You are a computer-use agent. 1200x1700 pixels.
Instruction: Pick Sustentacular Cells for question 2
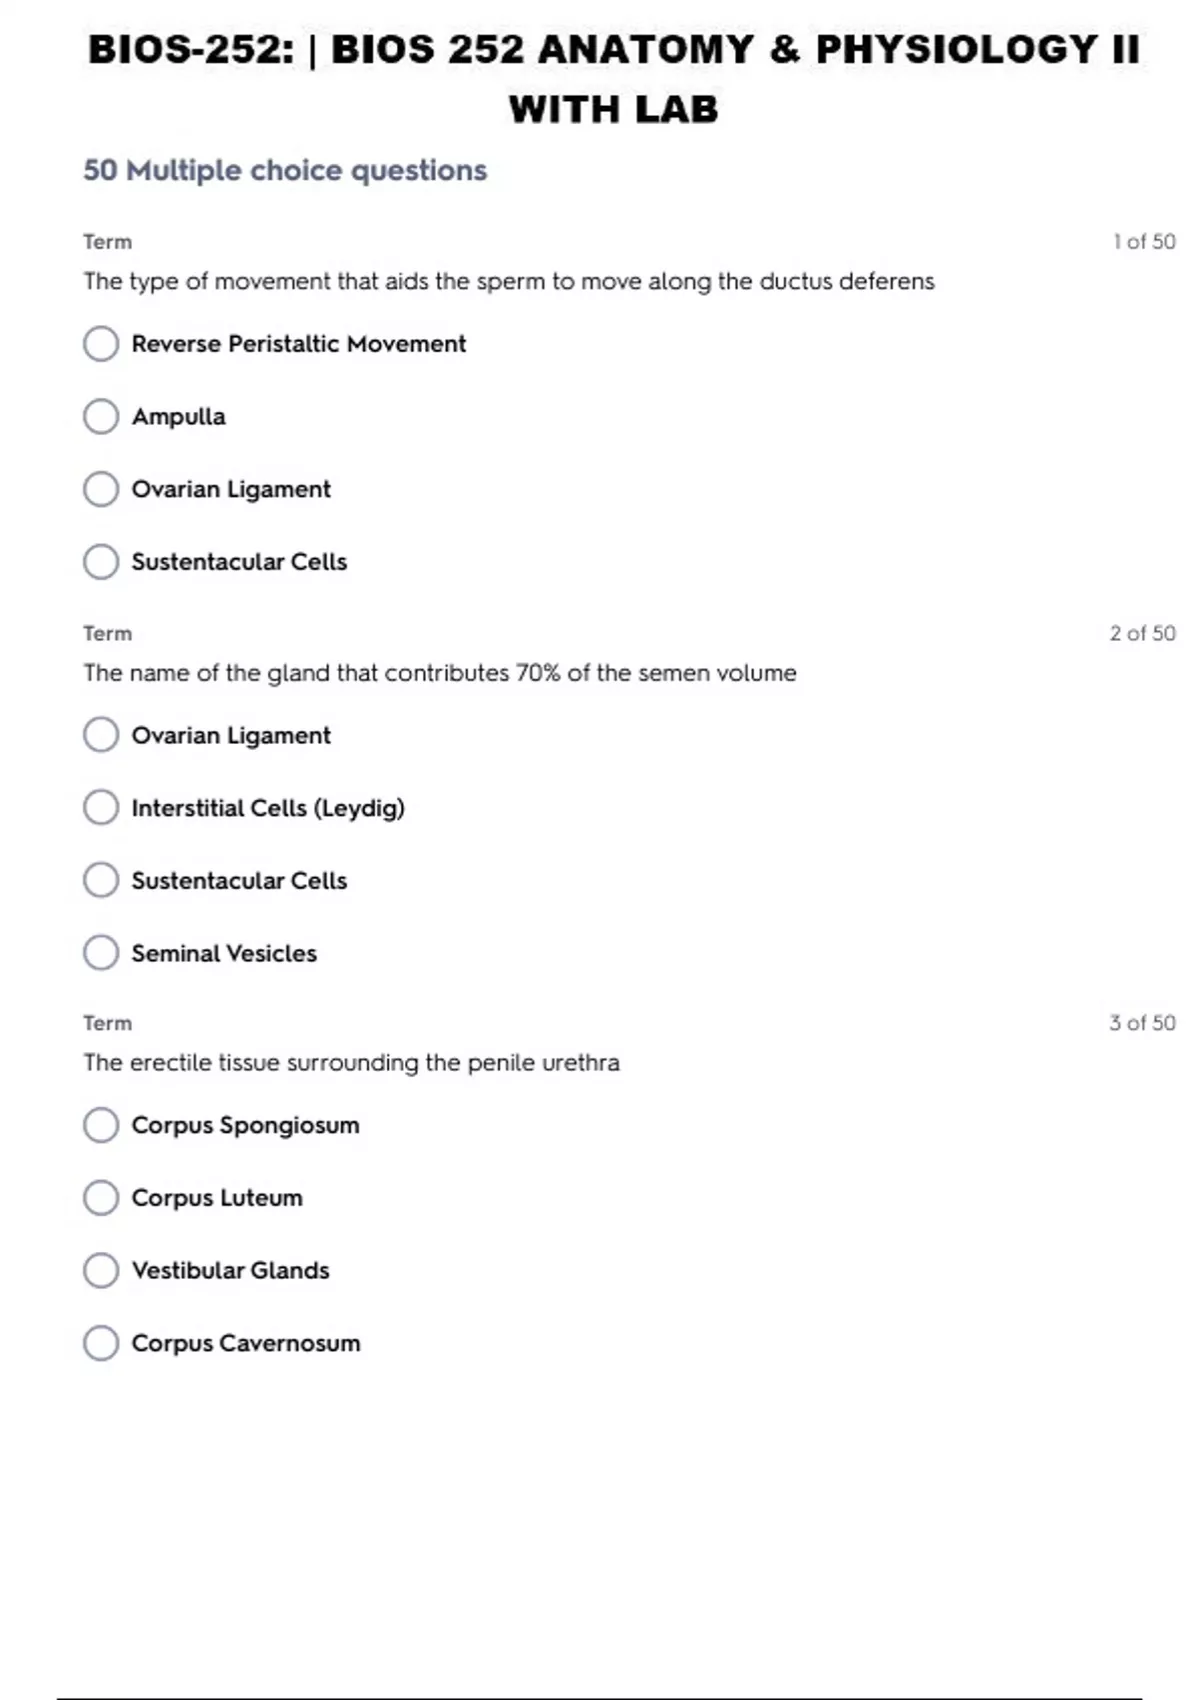(x=101, y=880)
